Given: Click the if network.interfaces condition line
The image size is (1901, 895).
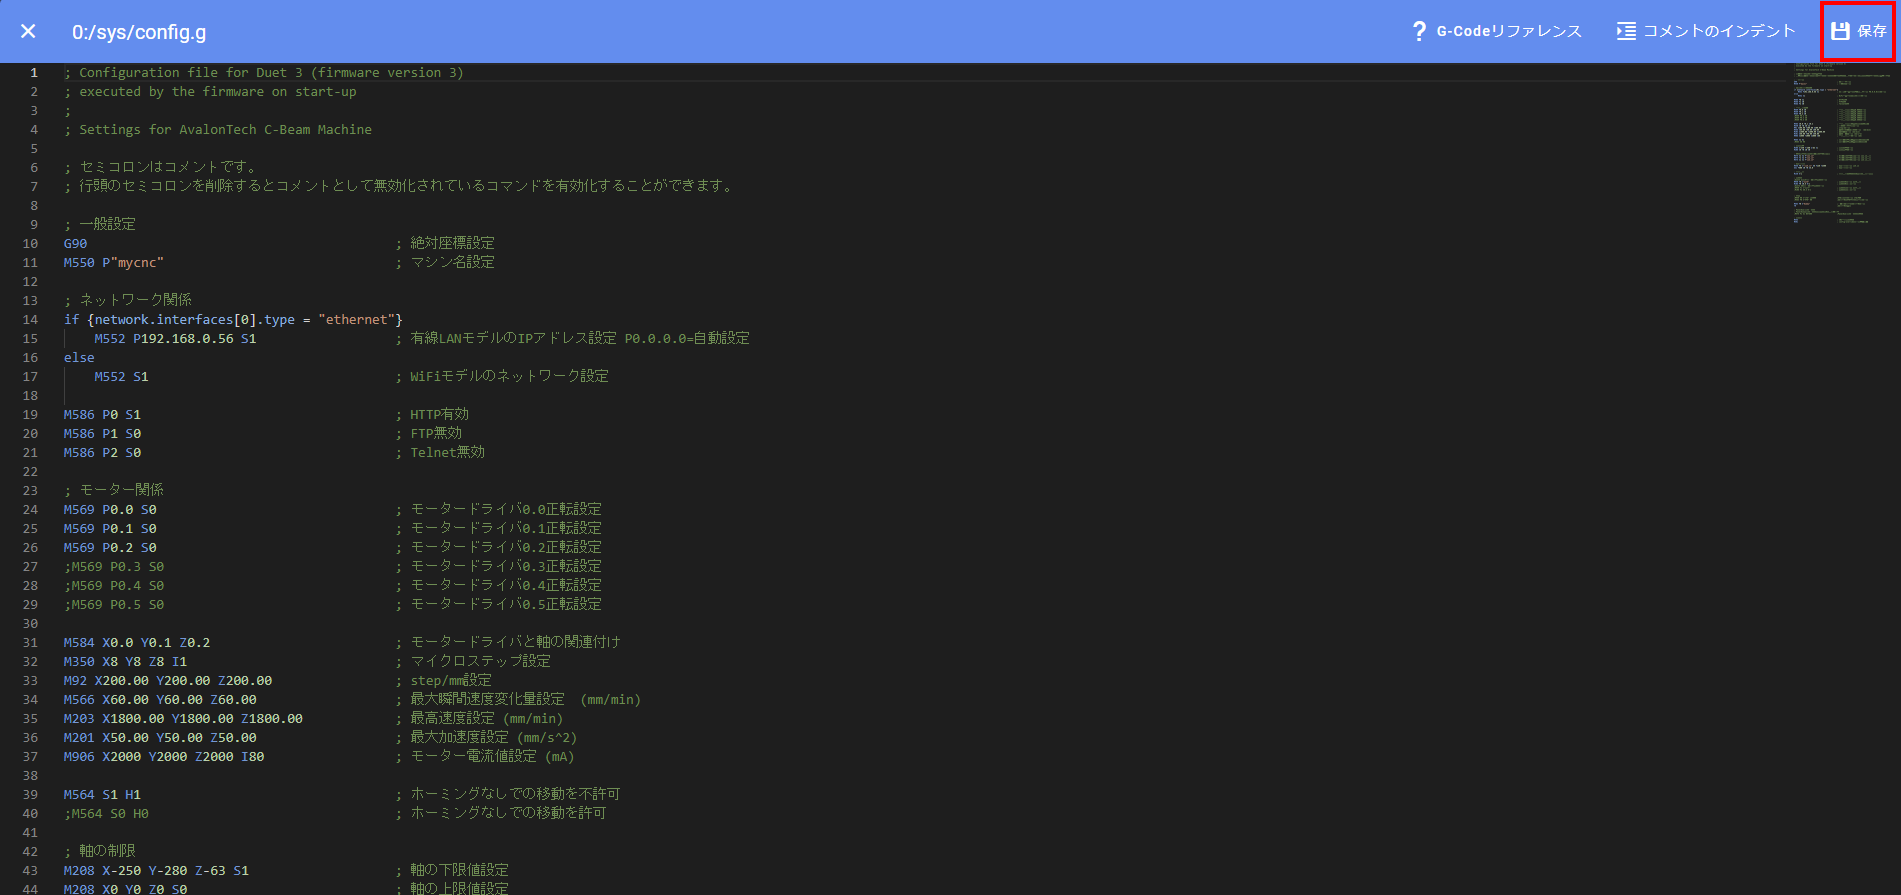Looking at the screenshot, I should [x=233, y=320].
